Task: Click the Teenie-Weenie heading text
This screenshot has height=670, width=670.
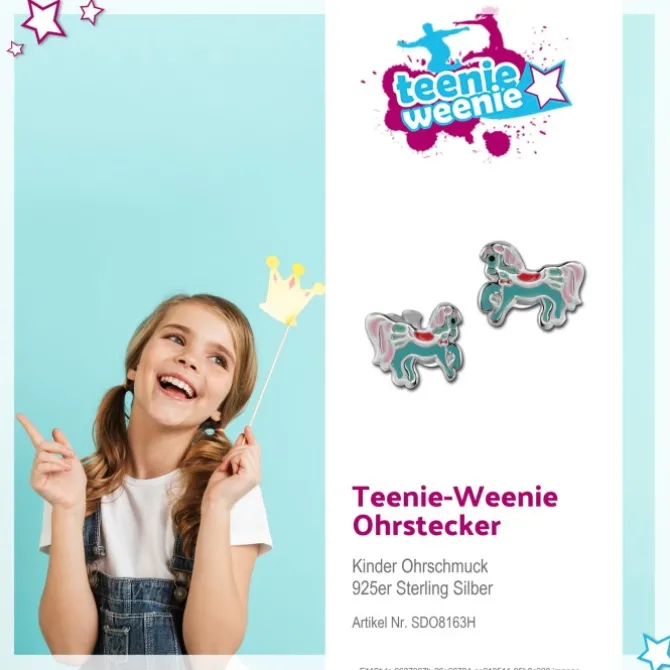Action: (455, 497)
